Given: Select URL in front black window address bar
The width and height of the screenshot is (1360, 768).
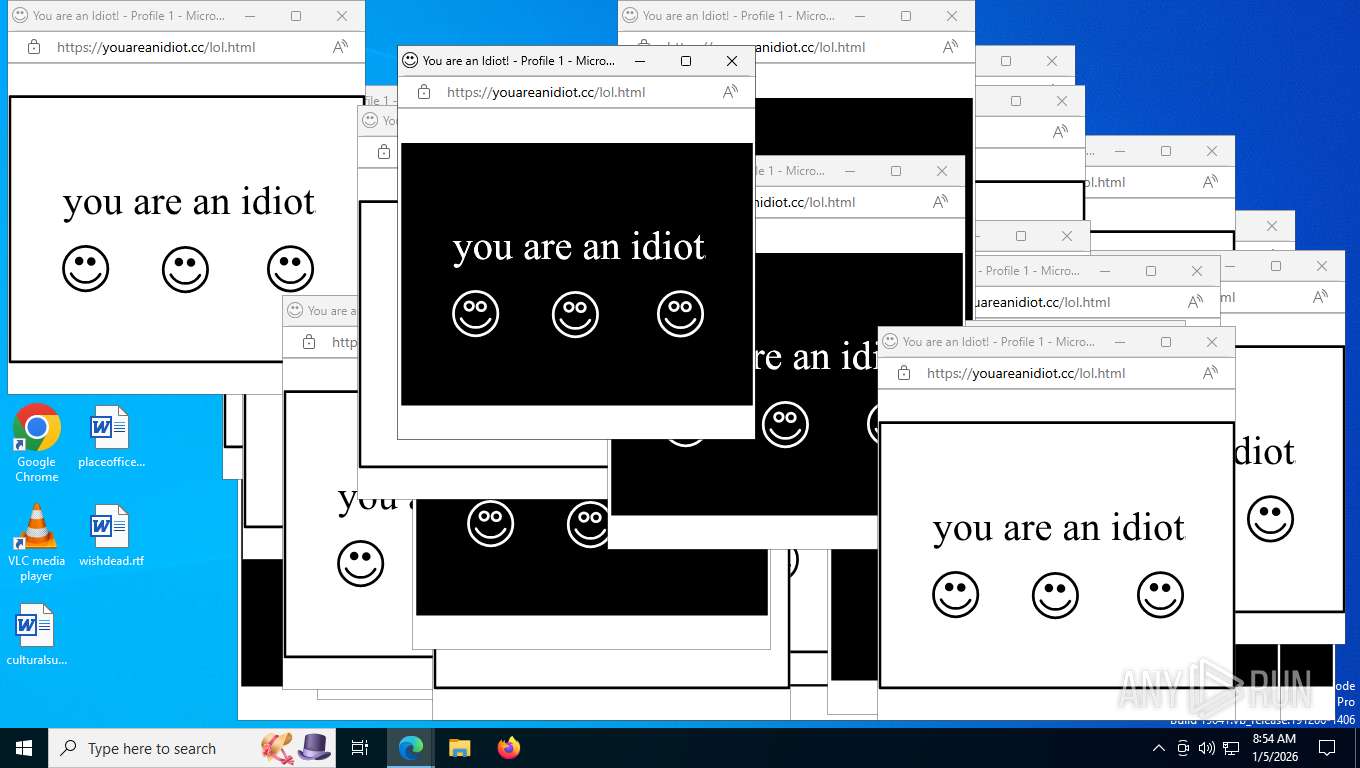Looking at the screenshot, I should click(546, 92).
